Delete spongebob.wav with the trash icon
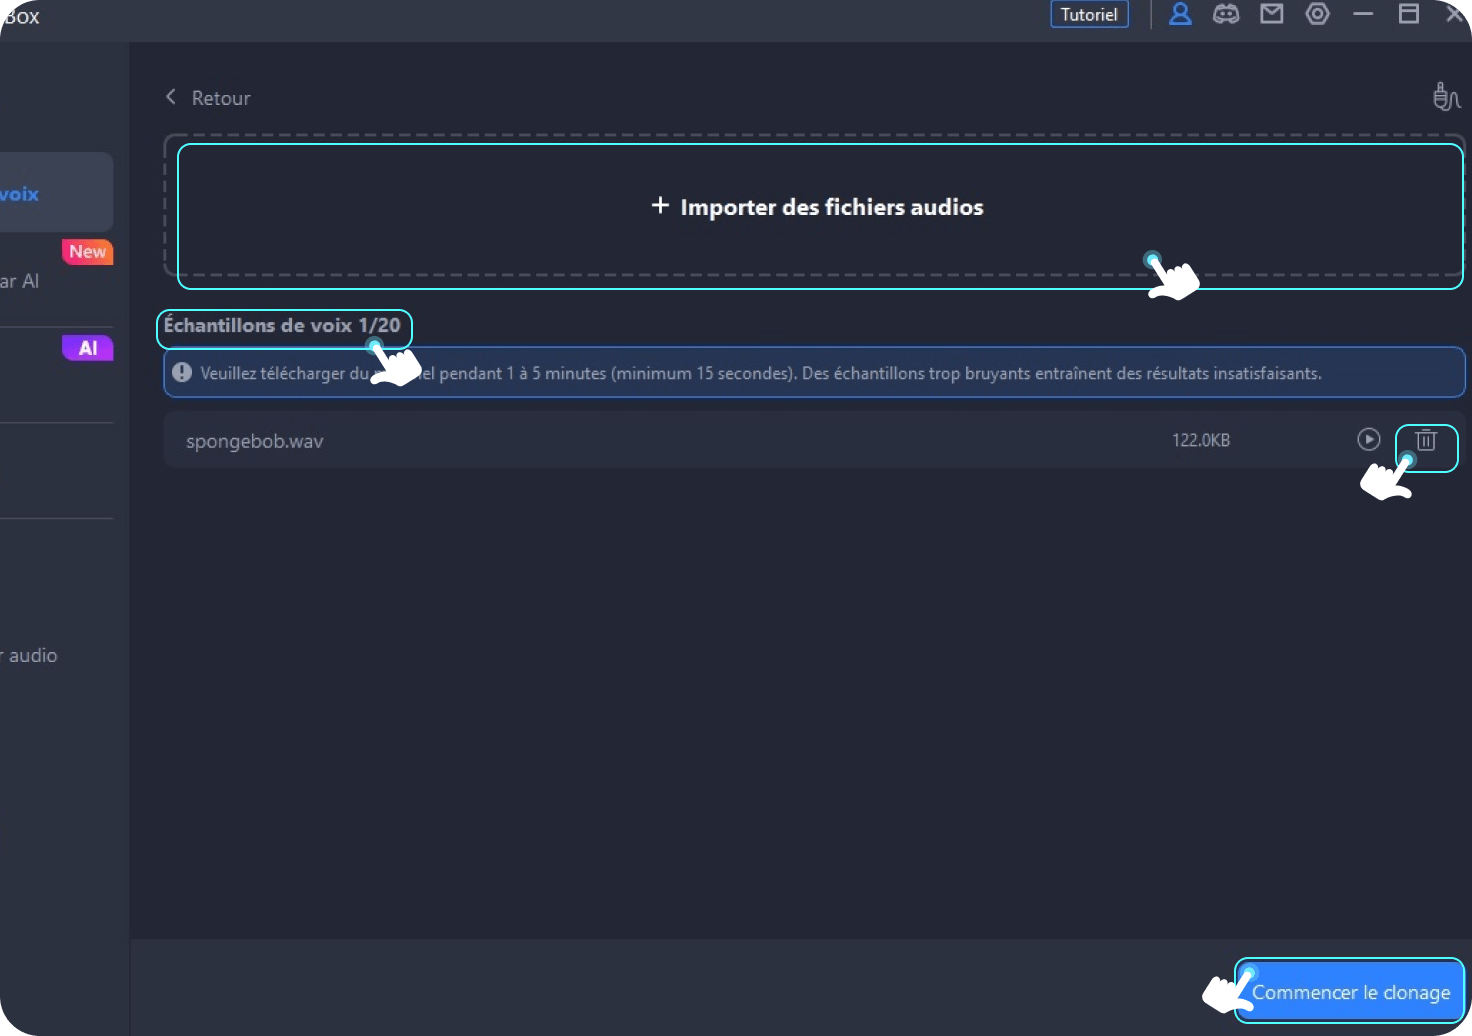Screen dimensions: 1472x1036 click(1426, 440)
